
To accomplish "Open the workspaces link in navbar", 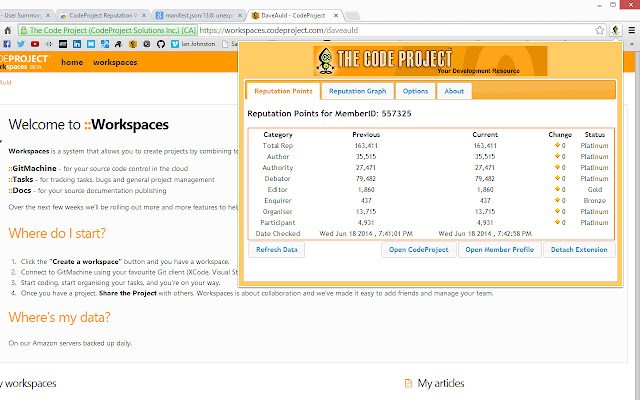I will (x=115, y=62).
